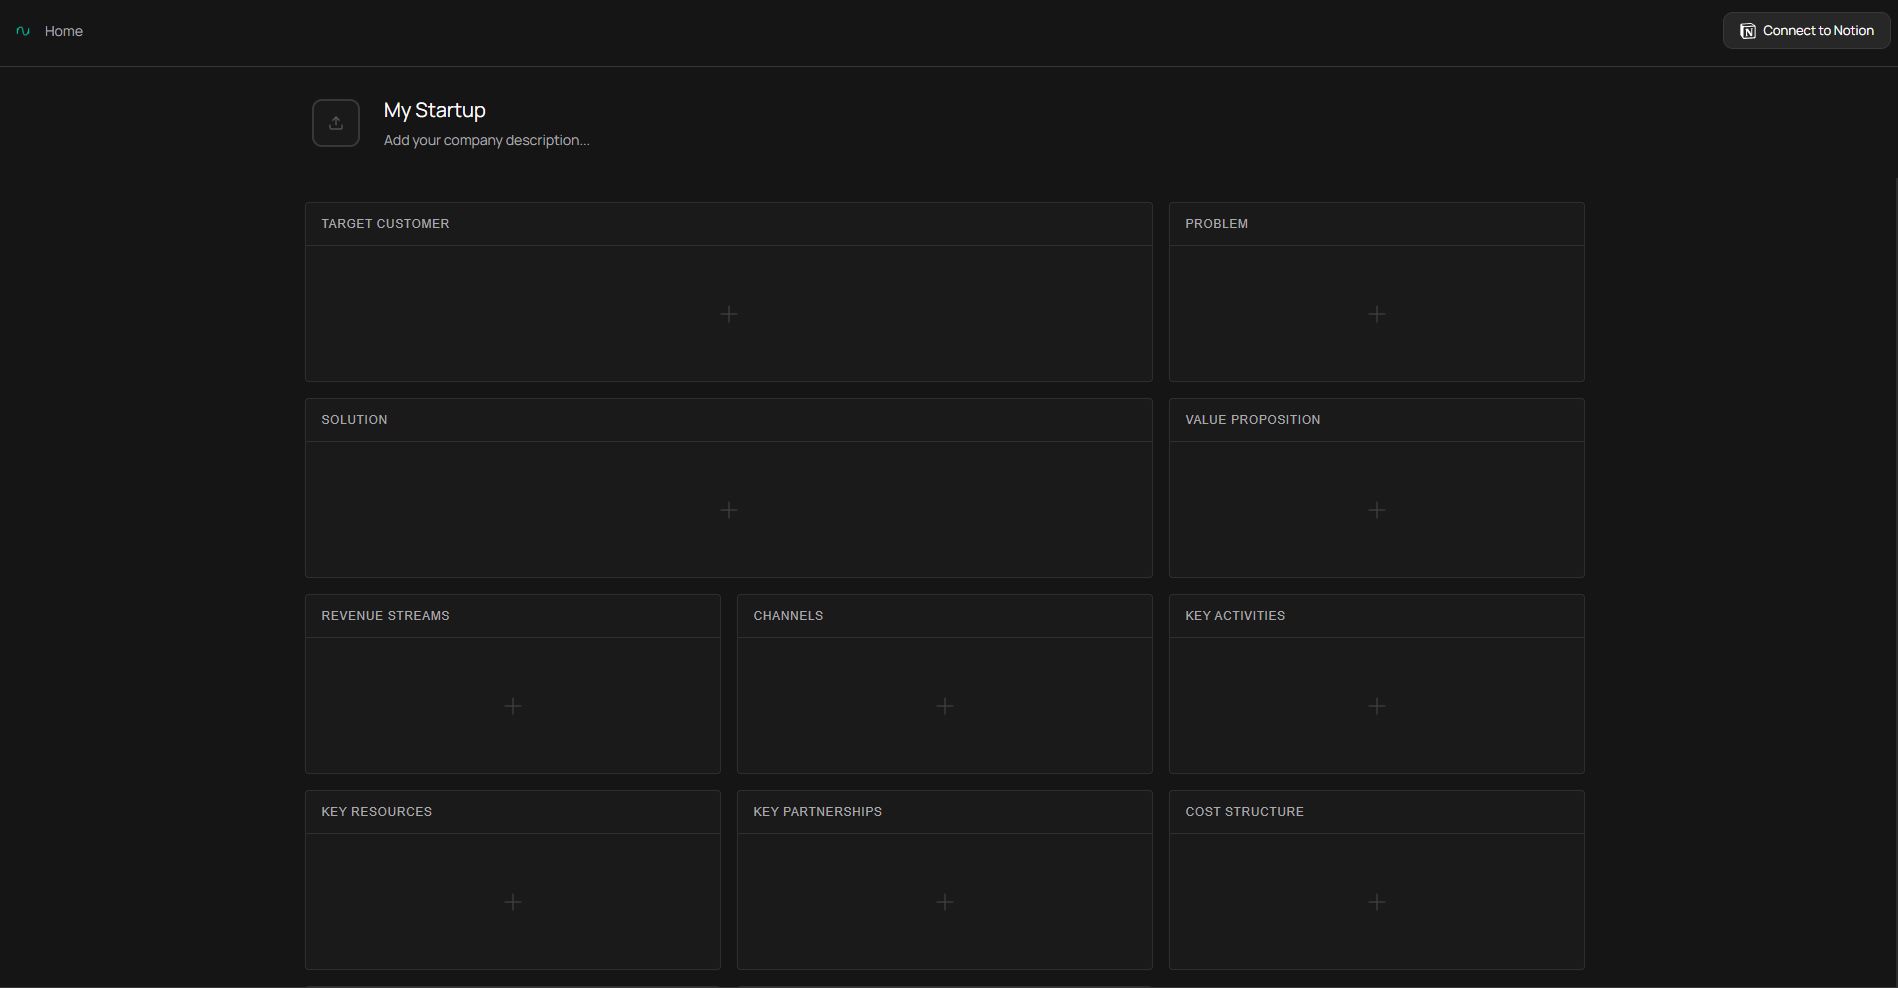Click Connect to Notion button
Screen dimensions: 1898x988
click(1806, 31)
